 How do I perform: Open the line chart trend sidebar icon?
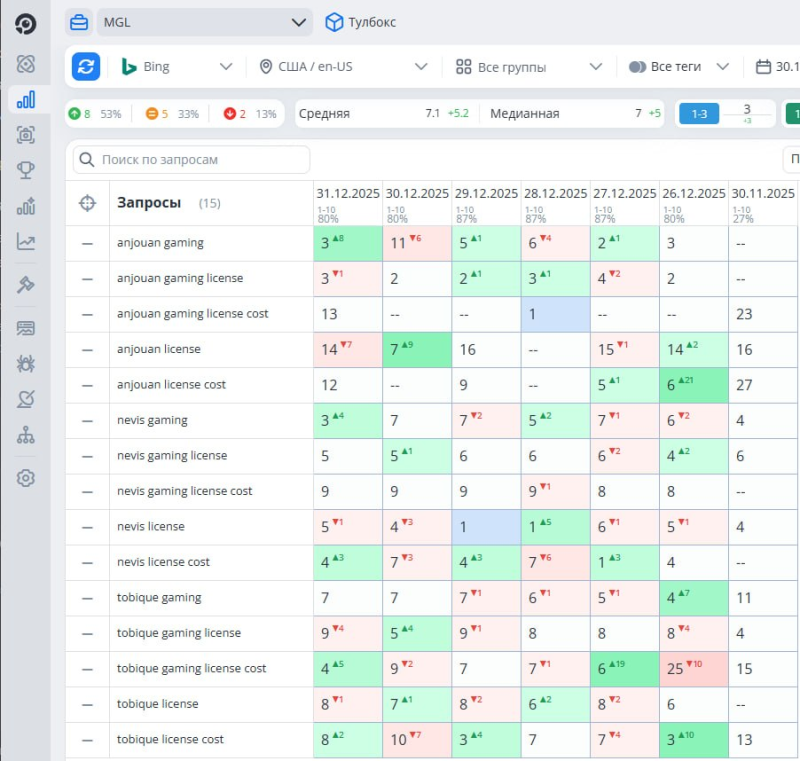click(x=26, y=241)
